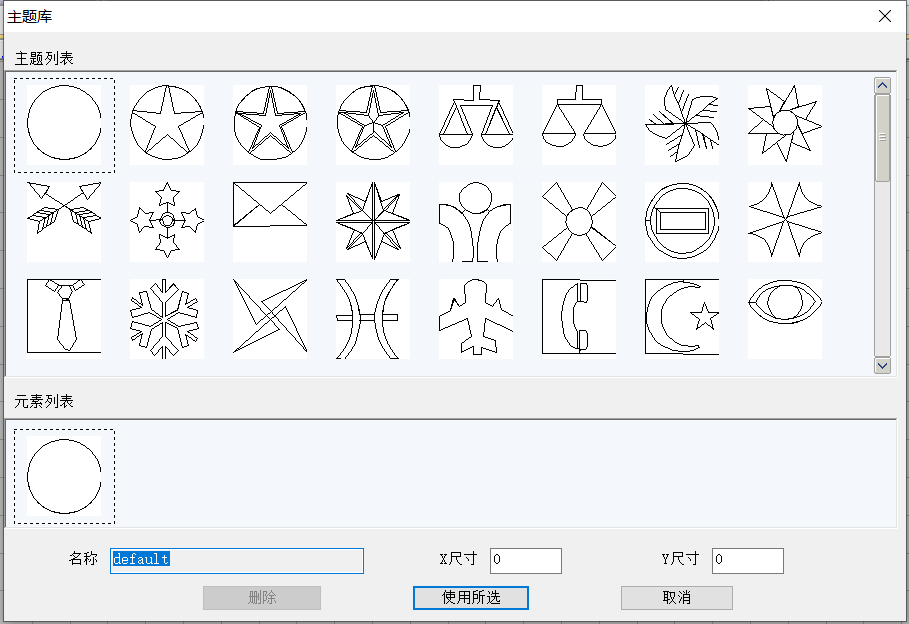
Task: Select the crescent moon and star theme
Action: click(682, 319)
